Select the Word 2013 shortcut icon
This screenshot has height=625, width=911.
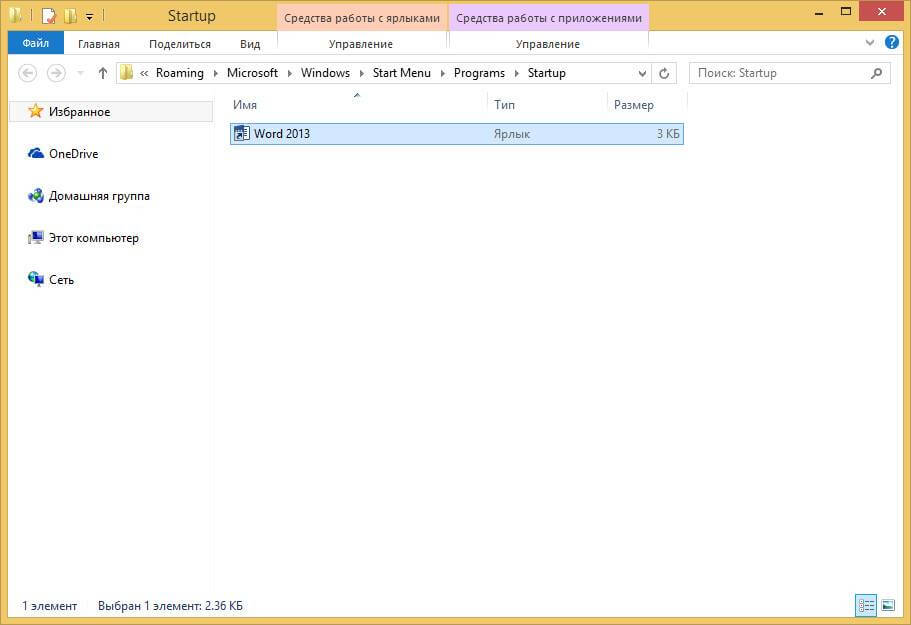point(241,134)
